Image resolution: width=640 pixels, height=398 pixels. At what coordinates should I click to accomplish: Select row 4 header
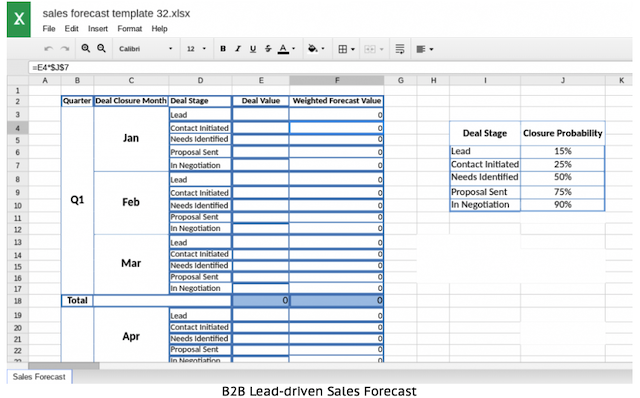click(18, 128)
